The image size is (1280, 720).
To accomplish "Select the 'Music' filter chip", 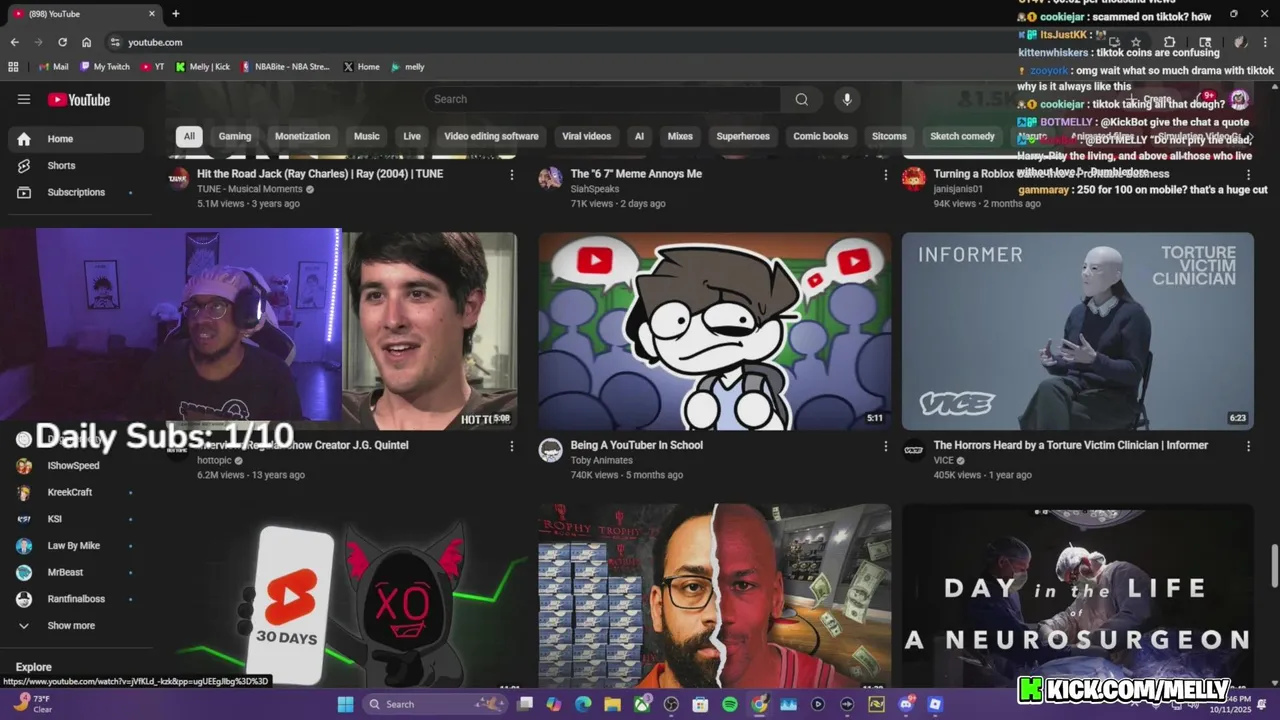I will click(367, 137).
